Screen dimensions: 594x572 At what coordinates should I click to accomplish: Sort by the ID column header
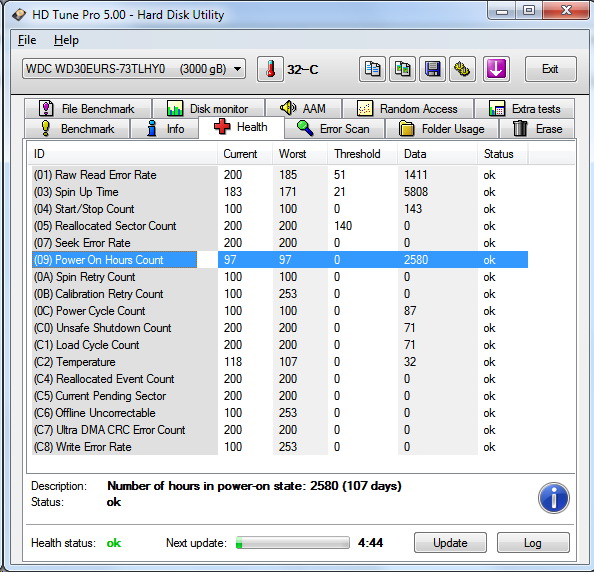(x=123, y=154)
